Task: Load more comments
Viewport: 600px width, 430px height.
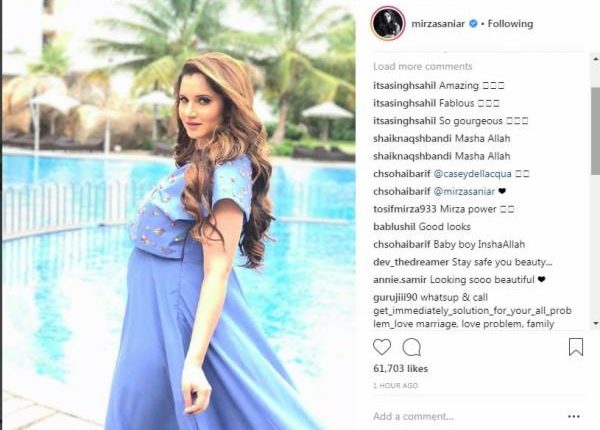Action: pyautogui.click(x=423, y=67)
